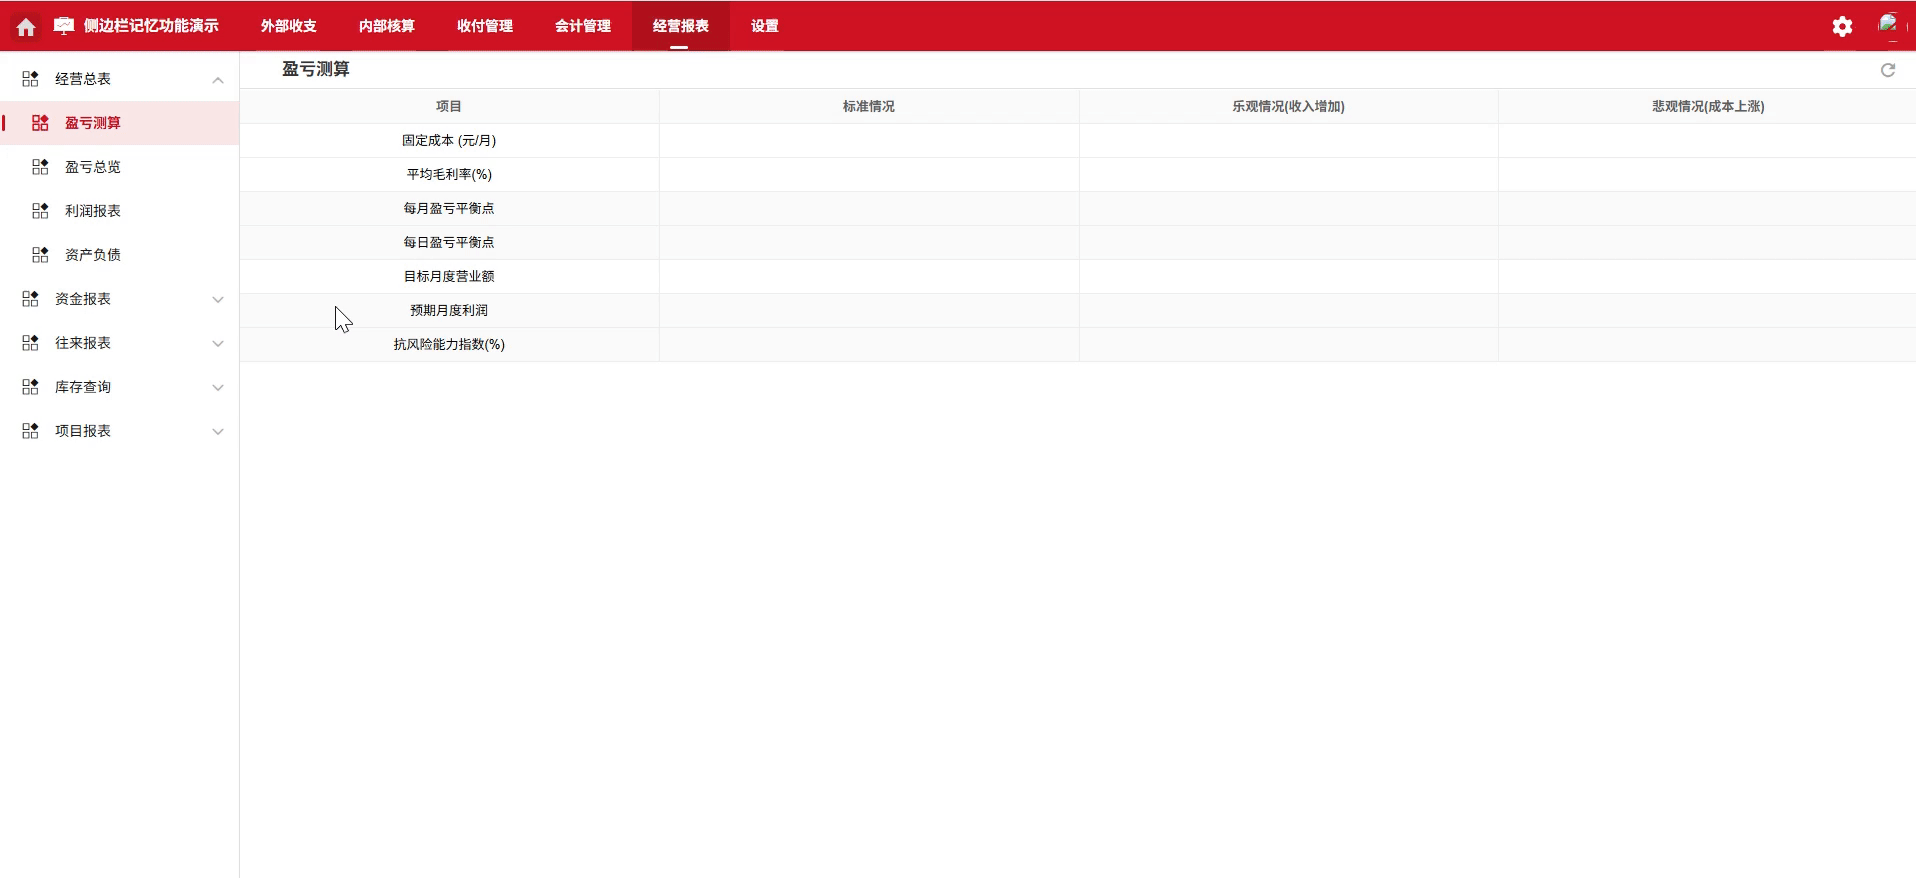Viewport: 1916px width, 878px height.
Task: Expand the 项目报表 chevron
Action: pyautogui.click(x=218, y=432)
